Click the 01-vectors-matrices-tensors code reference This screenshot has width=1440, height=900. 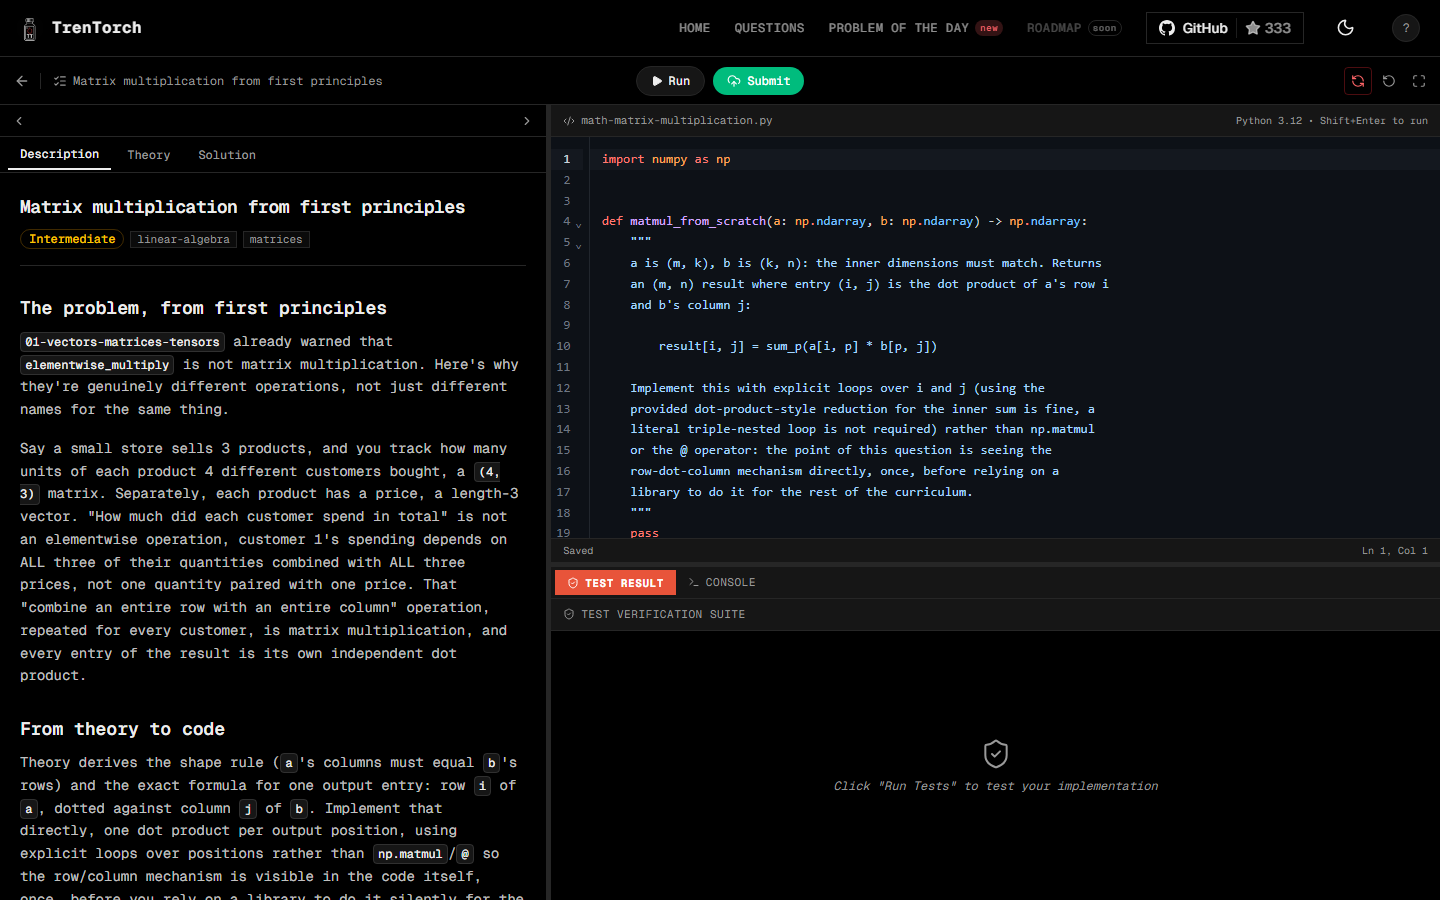tap(123, 342)
